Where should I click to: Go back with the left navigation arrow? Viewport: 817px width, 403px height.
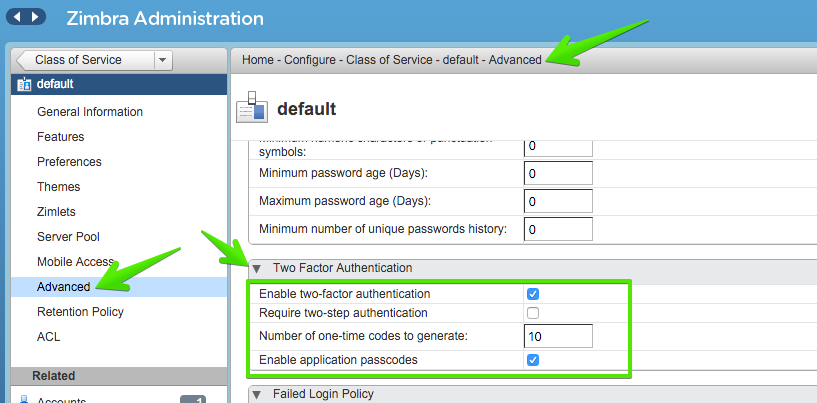17,17
